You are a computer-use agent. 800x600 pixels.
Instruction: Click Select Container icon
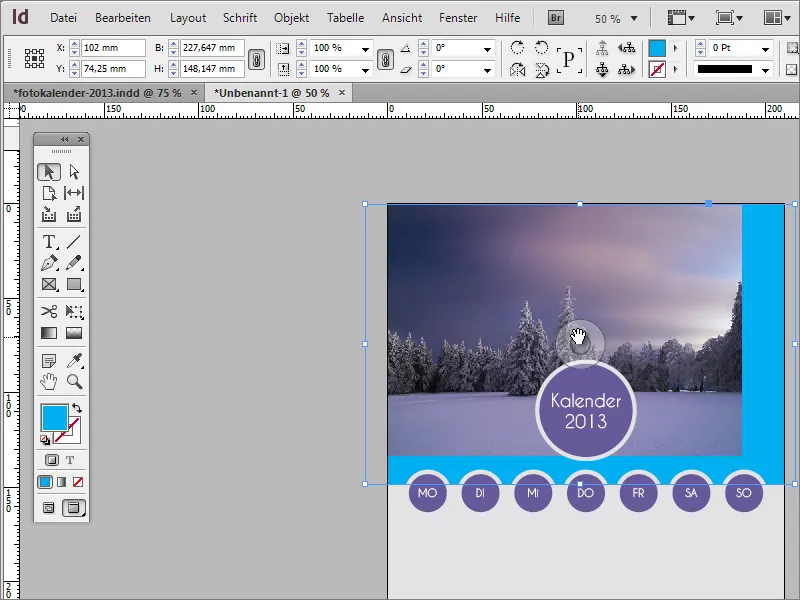(x=602, y=48)
